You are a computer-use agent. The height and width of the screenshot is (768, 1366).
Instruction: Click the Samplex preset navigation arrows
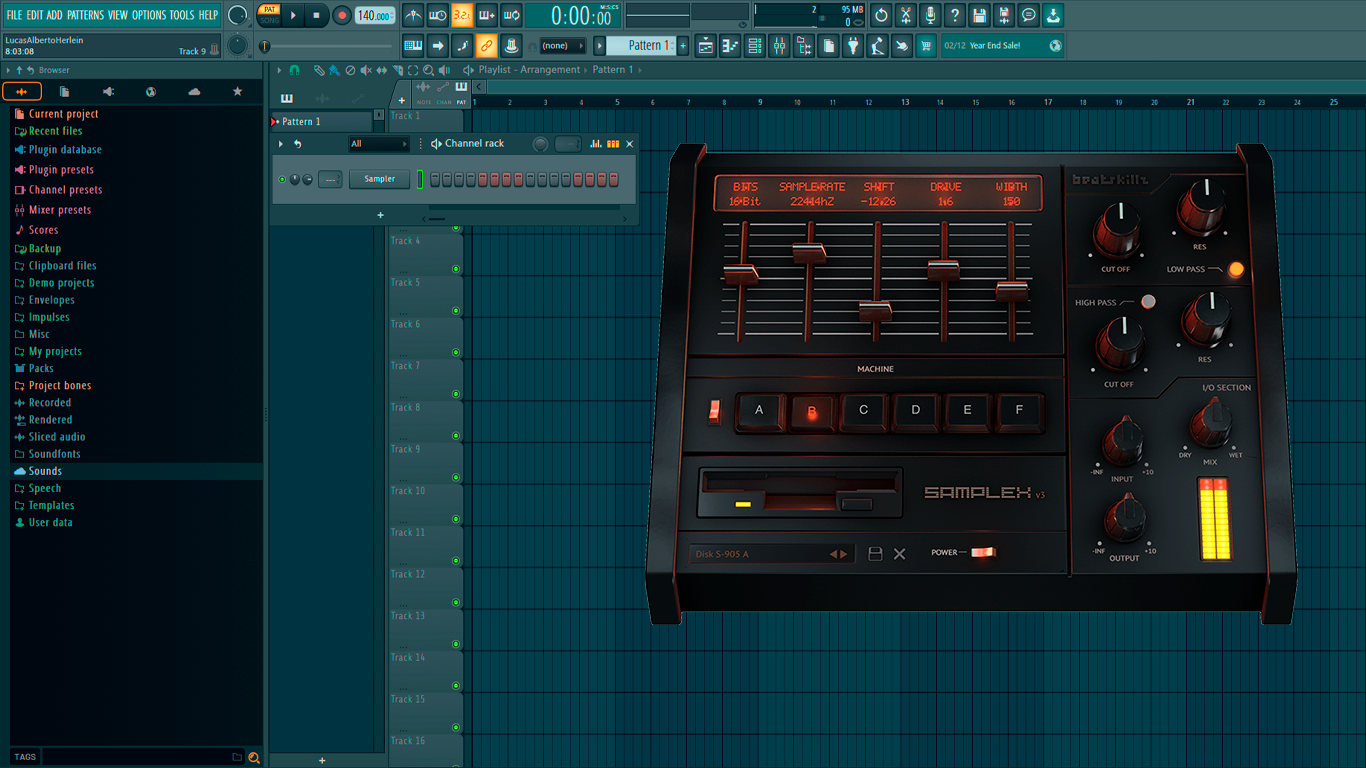pos(838,554)
